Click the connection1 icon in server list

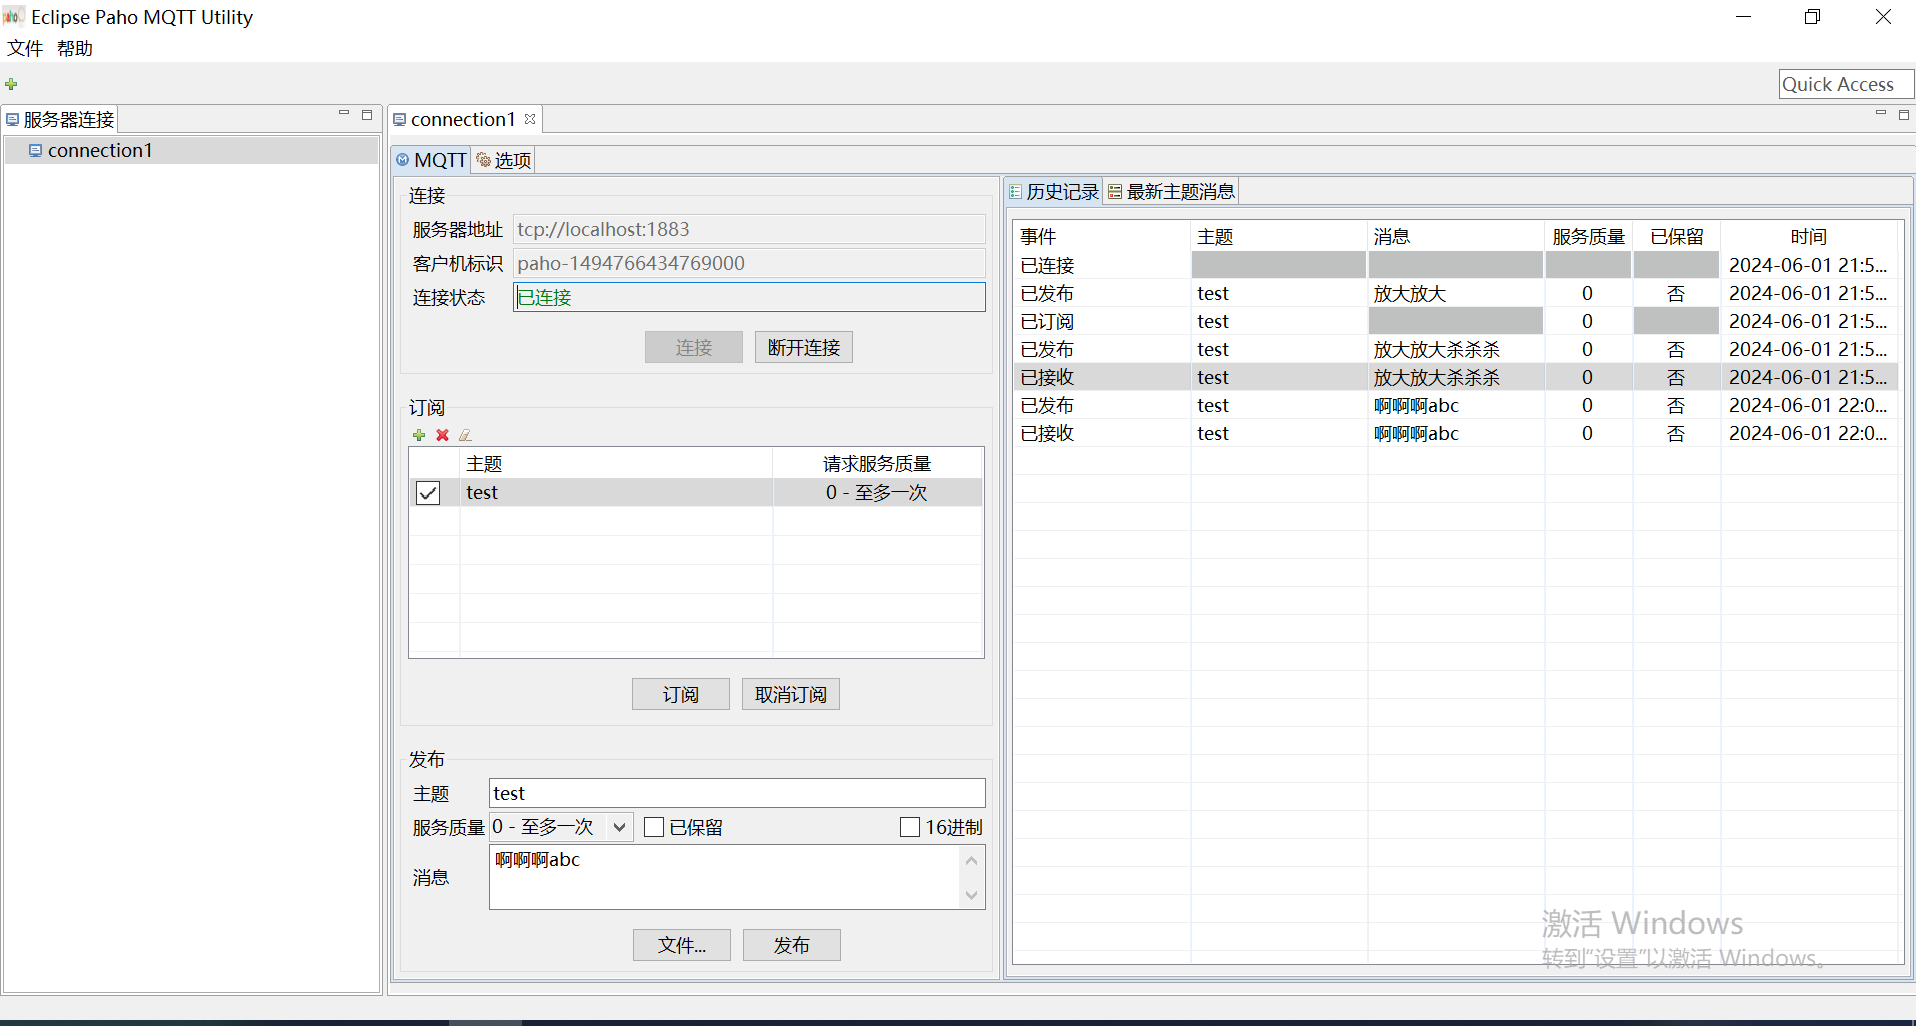click(35, 150)
